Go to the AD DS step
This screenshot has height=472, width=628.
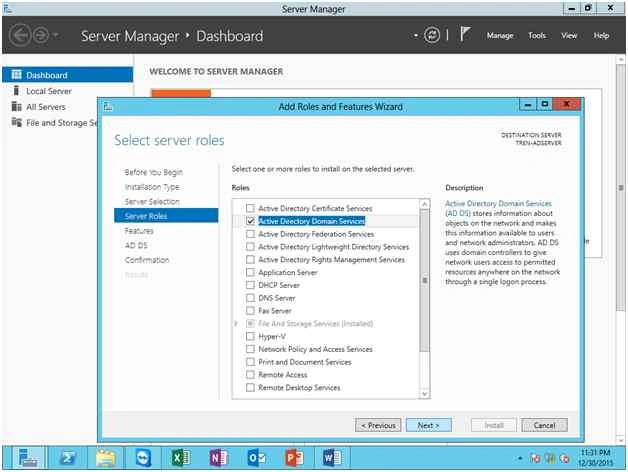[136, 245]
